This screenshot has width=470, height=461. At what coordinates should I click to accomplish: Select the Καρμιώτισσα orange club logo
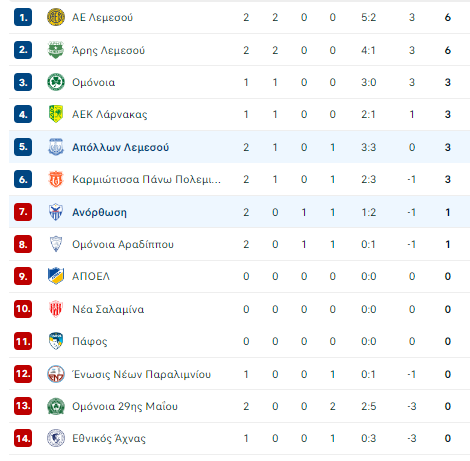point(56,179)
